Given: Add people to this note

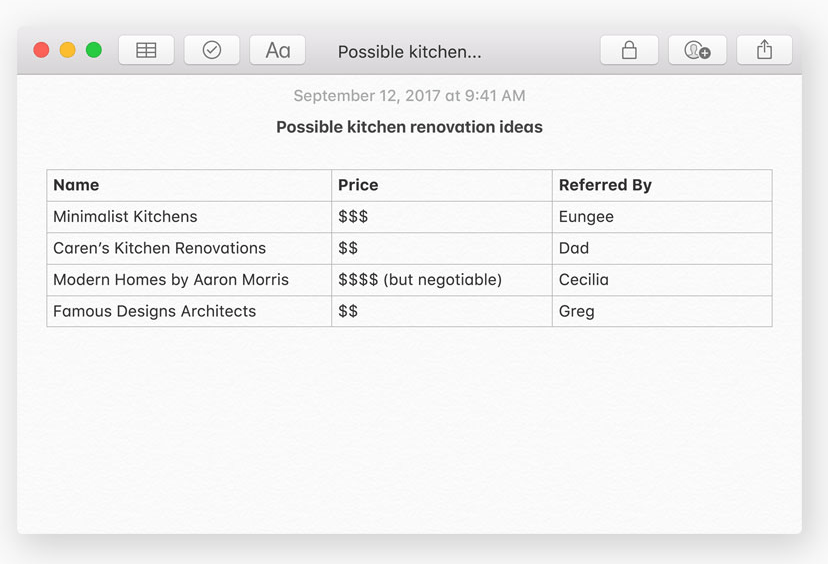Looking at the screenshot, I should 697,50.
